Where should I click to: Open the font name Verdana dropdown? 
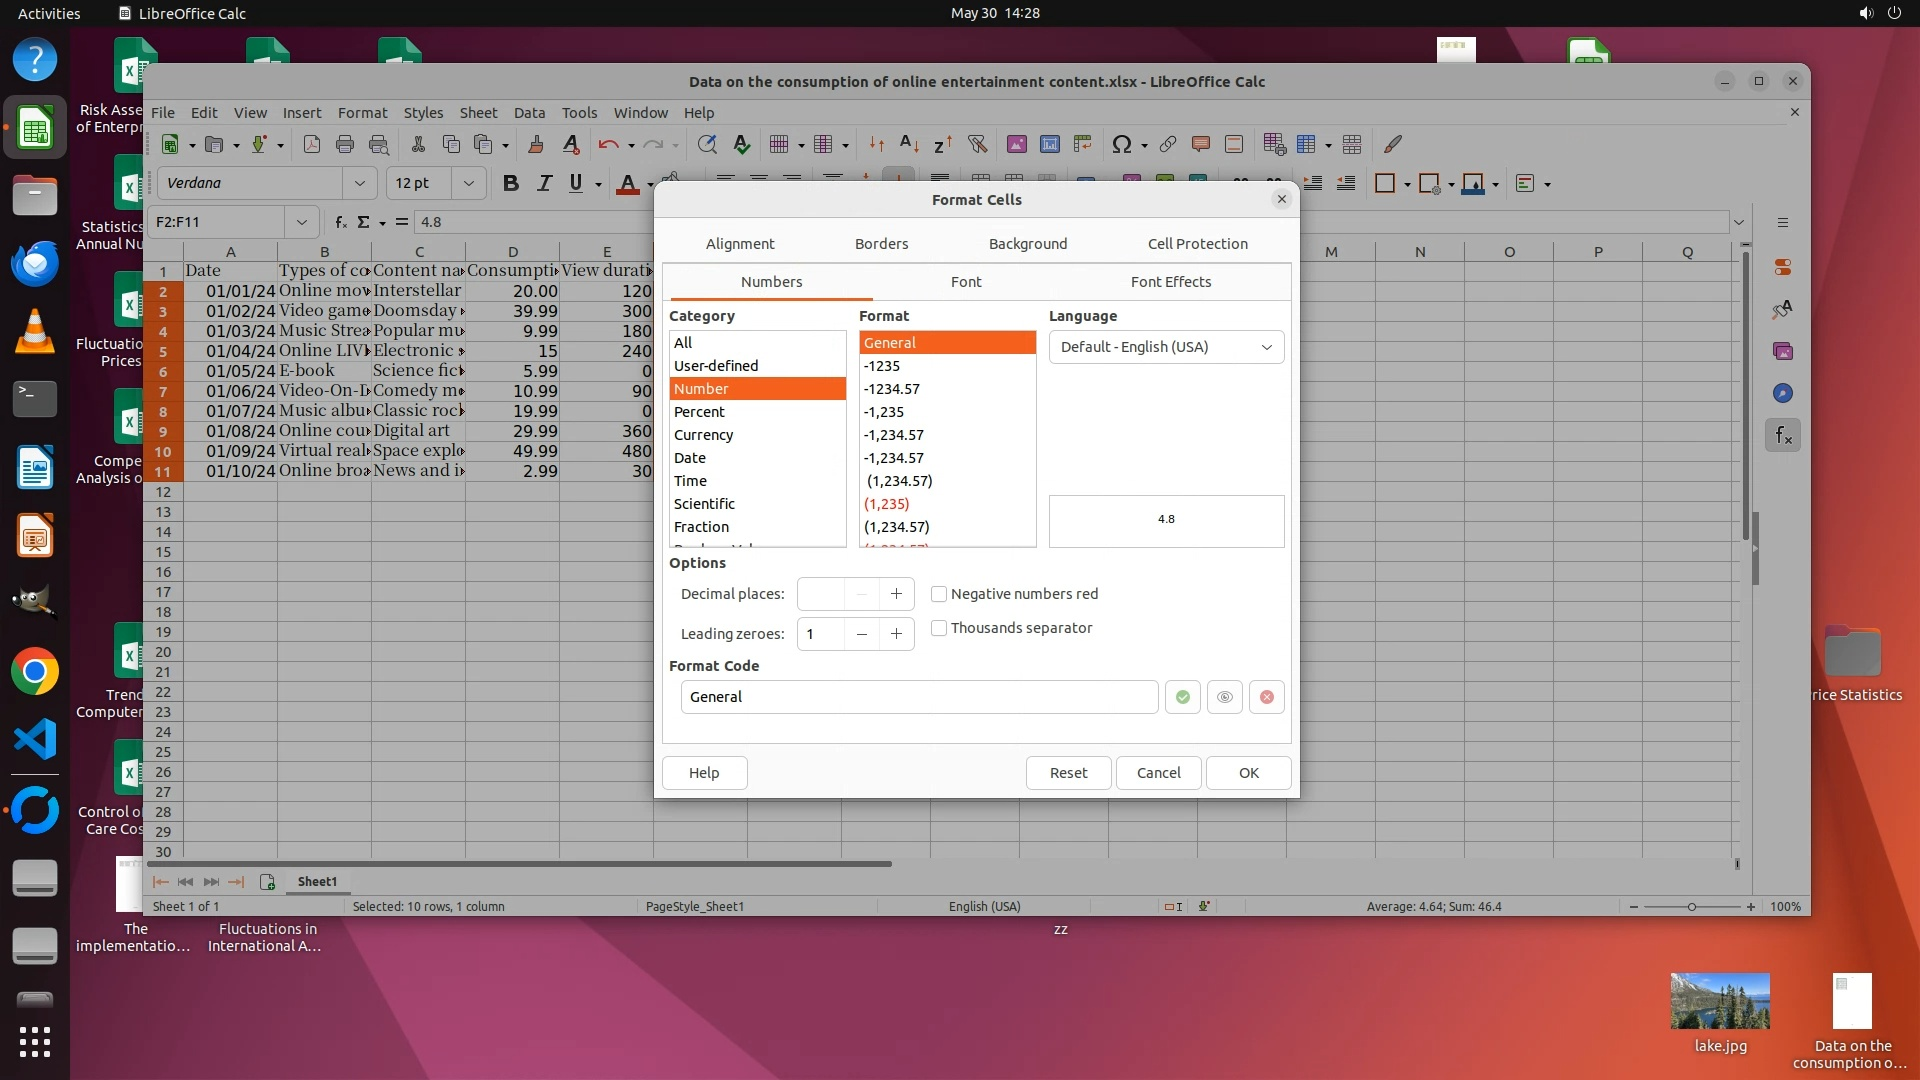359,183
